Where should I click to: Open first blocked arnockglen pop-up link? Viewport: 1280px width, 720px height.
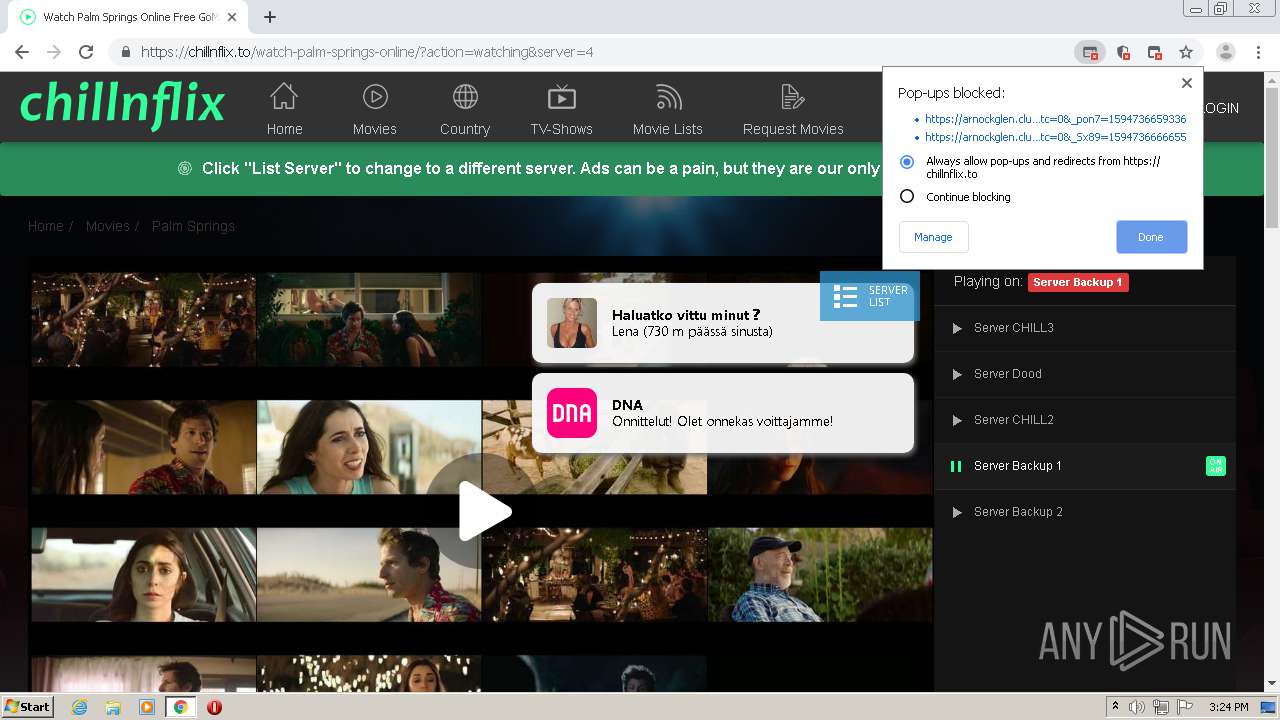tap(1055, 119)
